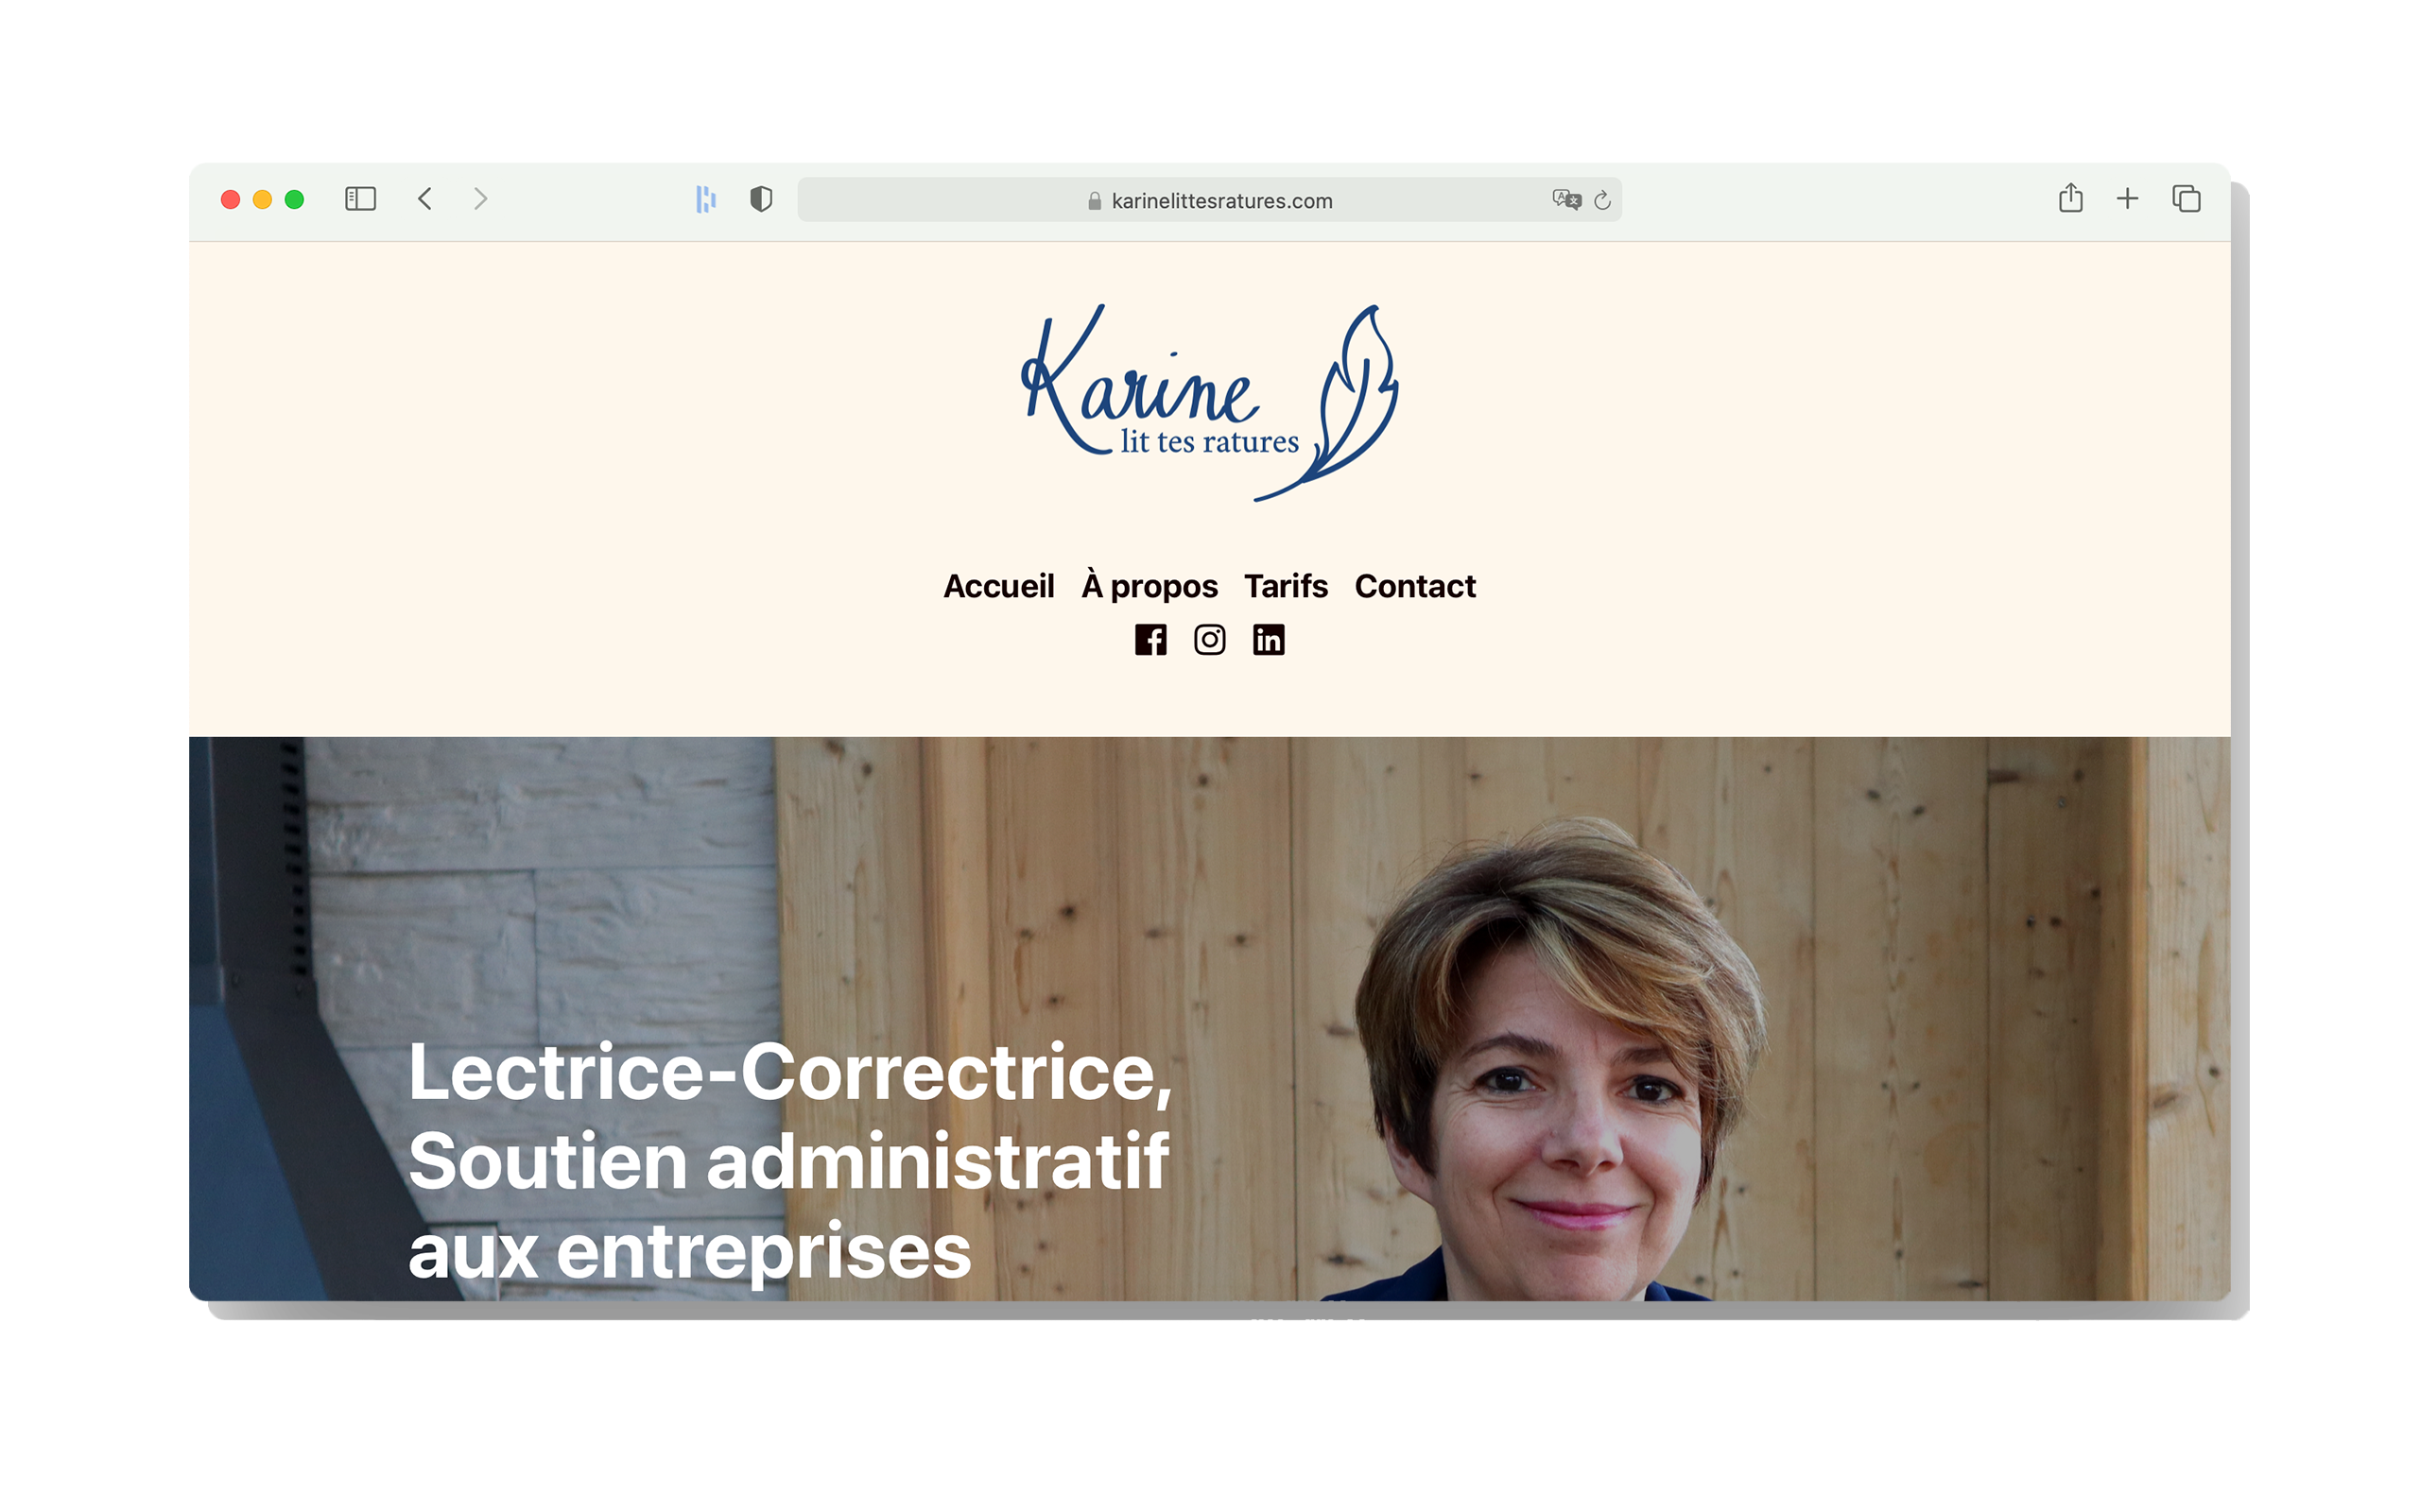
Task: Open the Contact page
Action: click(1414, 586)
